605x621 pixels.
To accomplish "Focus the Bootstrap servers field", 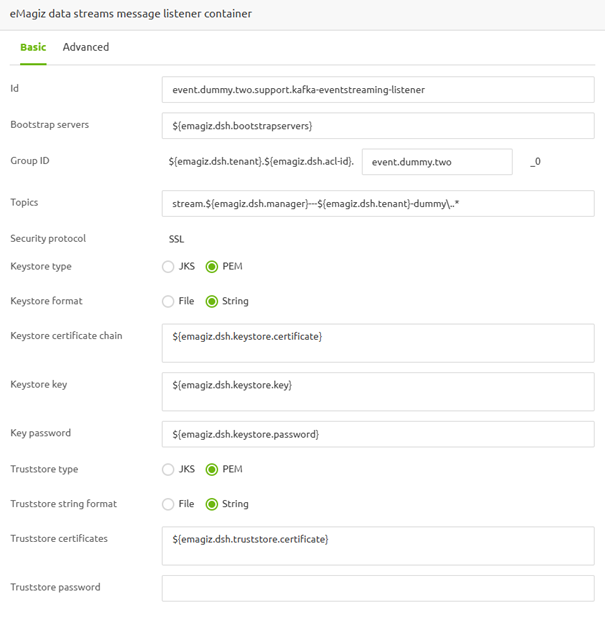I will 378,126.
